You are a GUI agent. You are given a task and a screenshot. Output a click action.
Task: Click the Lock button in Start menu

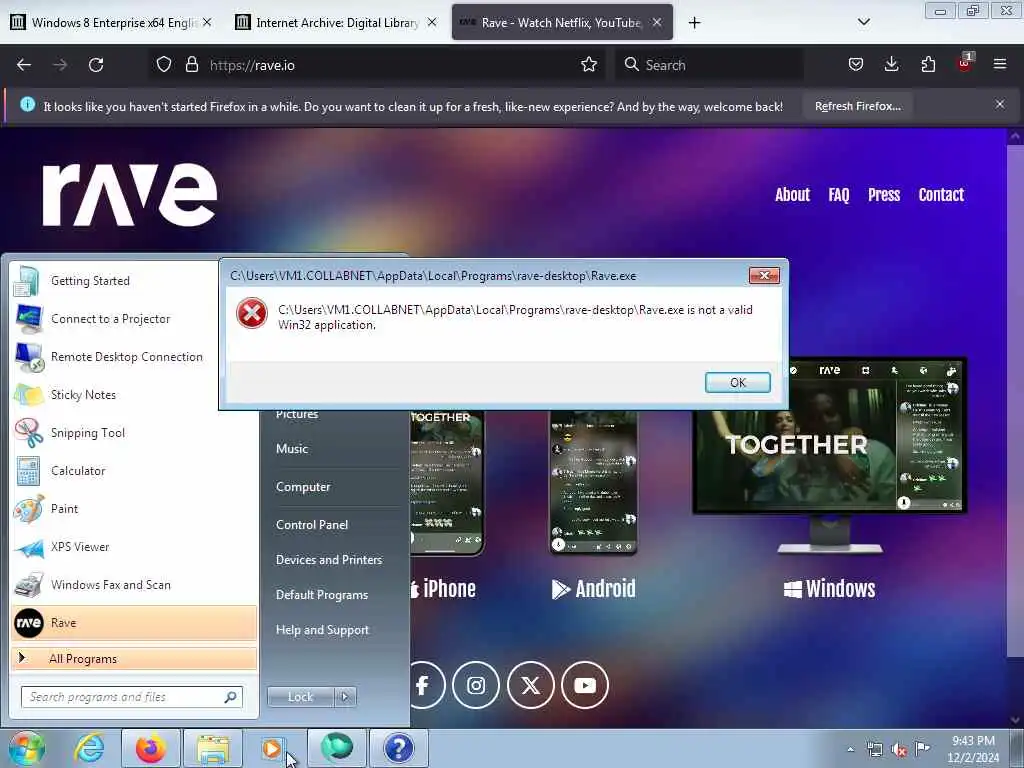[x=300, y=697]
